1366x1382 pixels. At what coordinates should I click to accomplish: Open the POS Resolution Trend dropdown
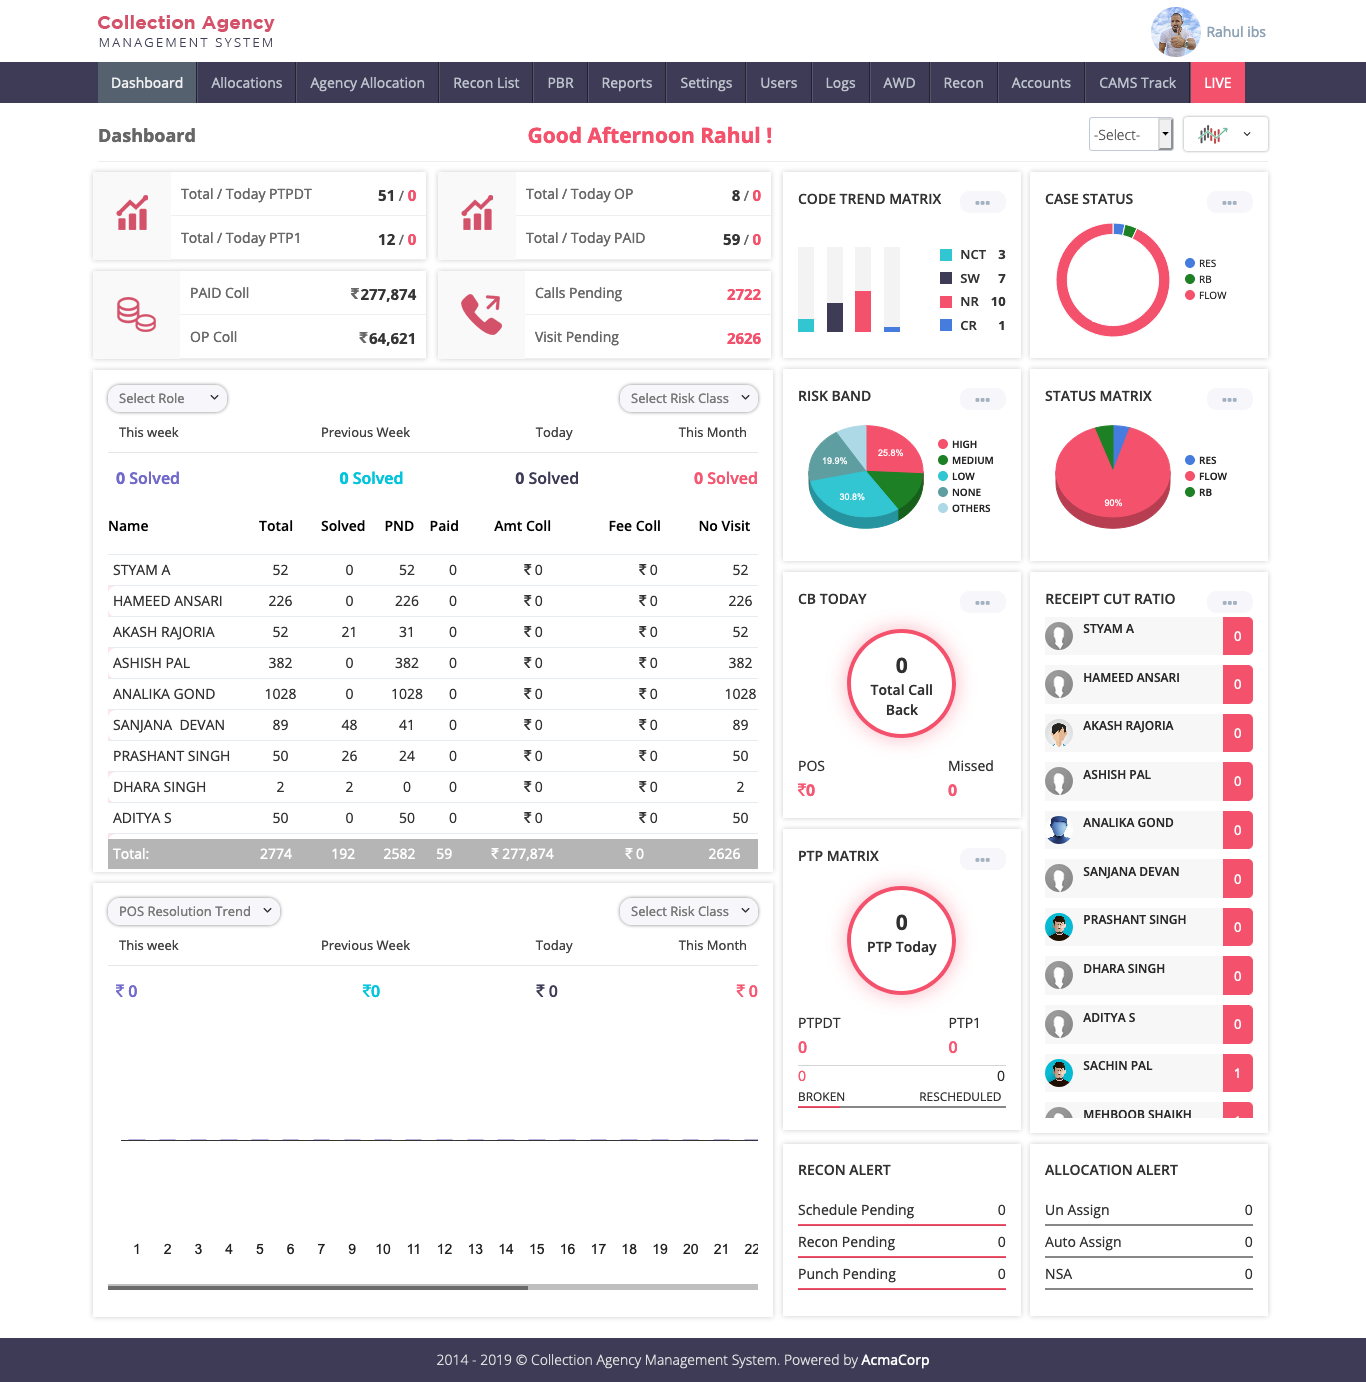tap(194, 911)
